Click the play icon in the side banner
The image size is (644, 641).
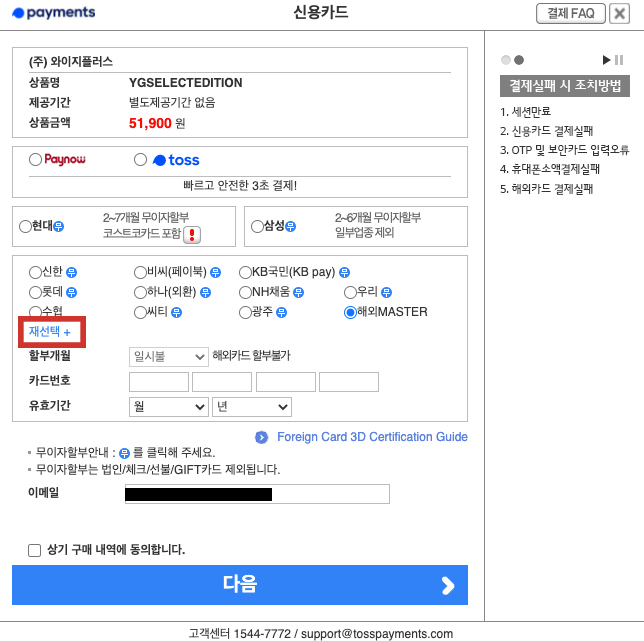tap(606, 60)
